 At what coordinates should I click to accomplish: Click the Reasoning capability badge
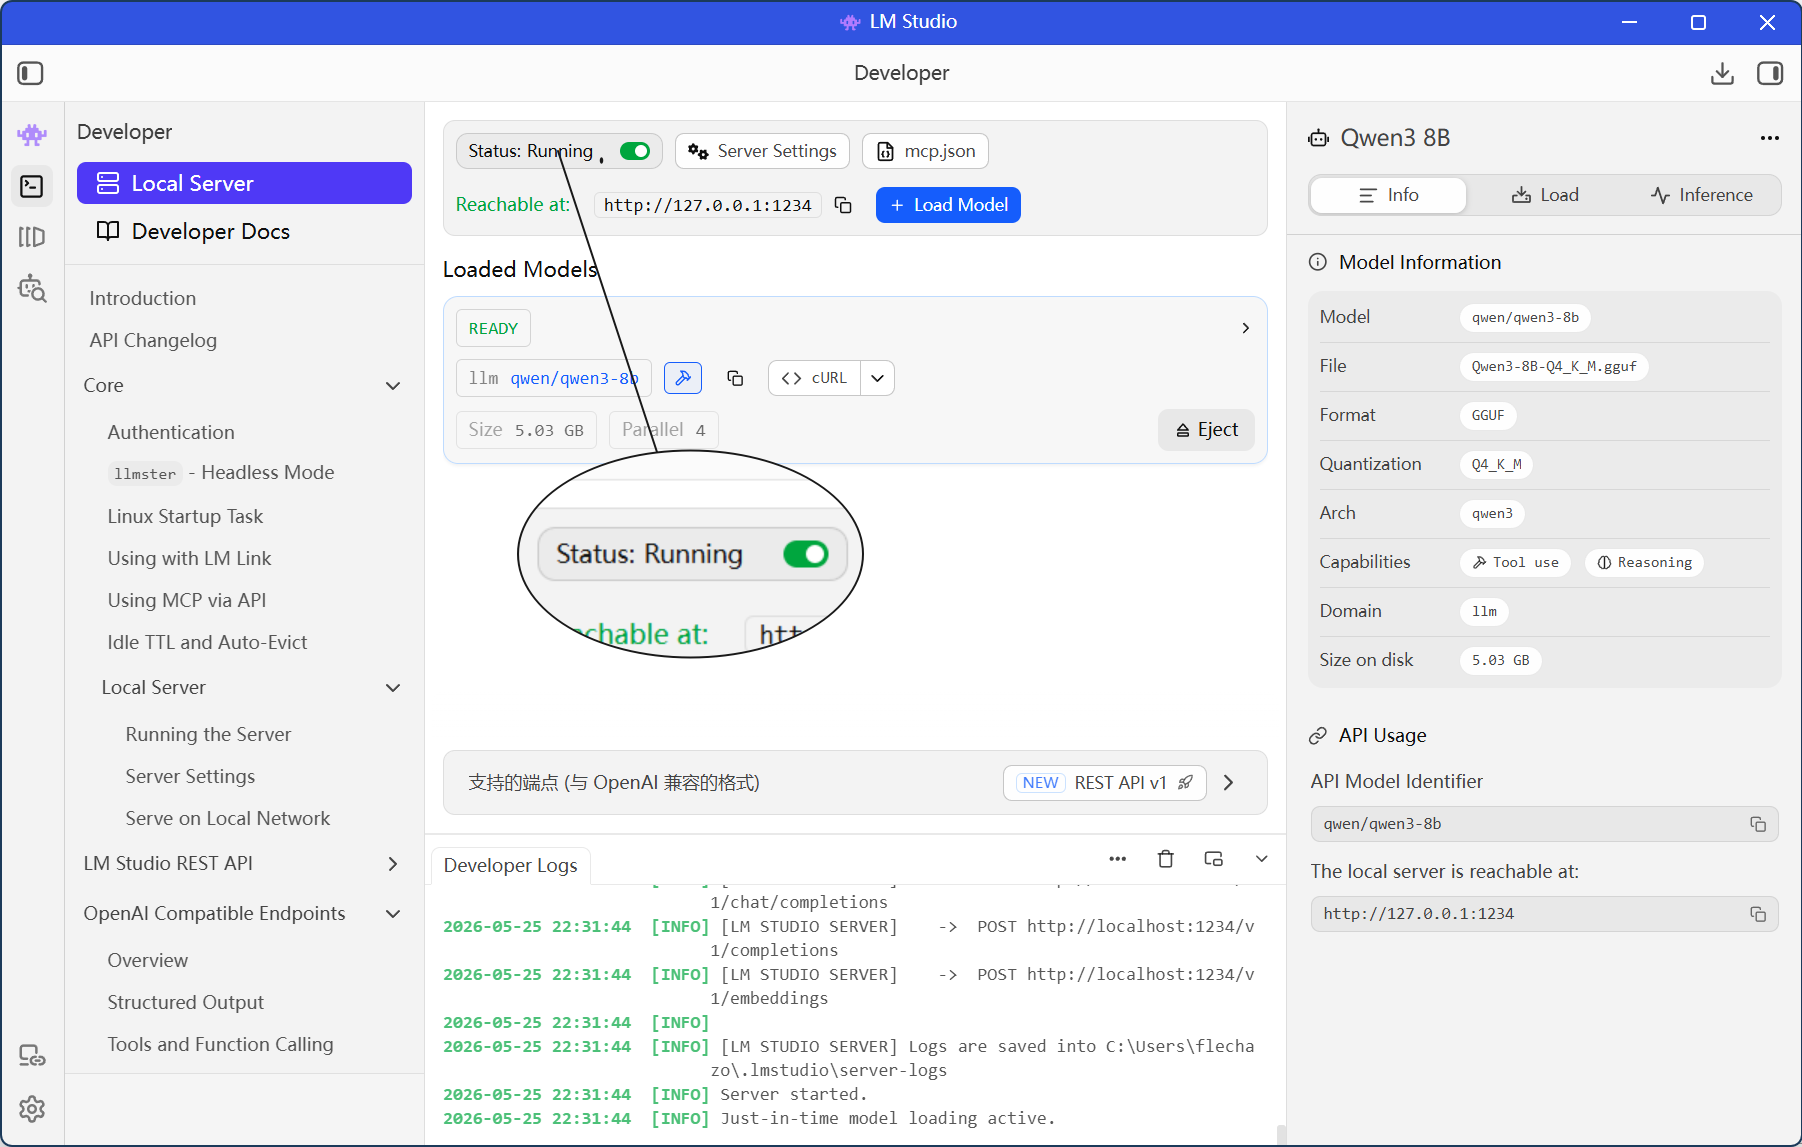pos(1644,562)
